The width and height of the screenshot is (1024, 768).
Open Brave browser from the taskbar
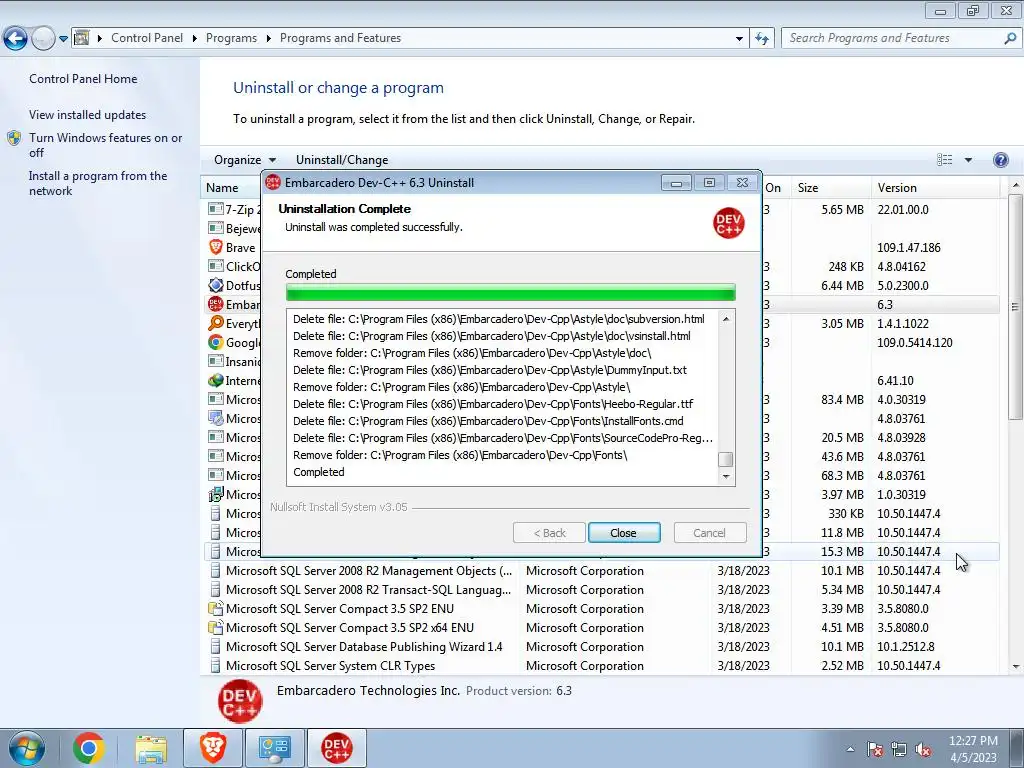tap(212, 748)
